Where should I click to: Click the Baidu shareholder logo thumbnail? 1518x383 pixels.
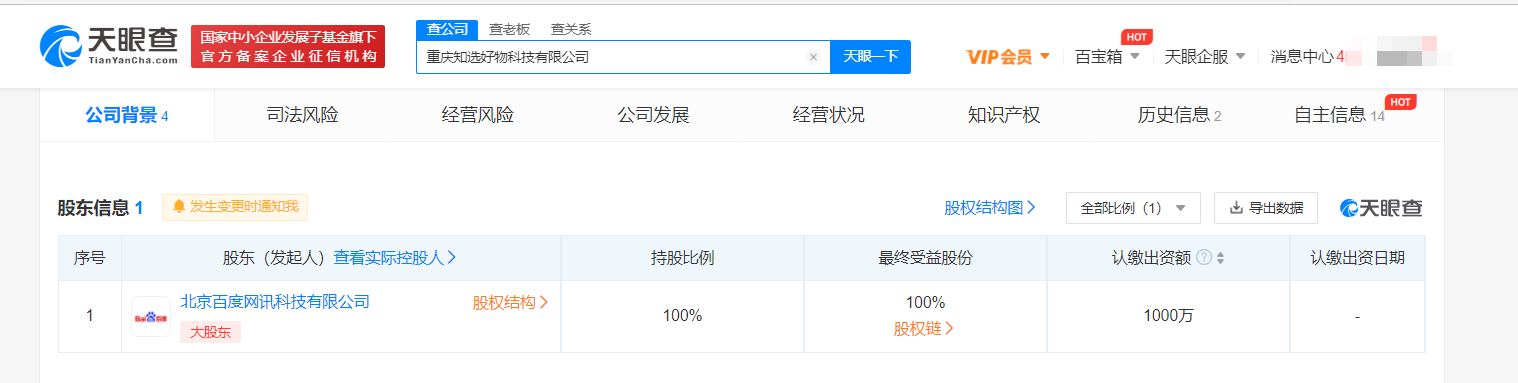151,317
